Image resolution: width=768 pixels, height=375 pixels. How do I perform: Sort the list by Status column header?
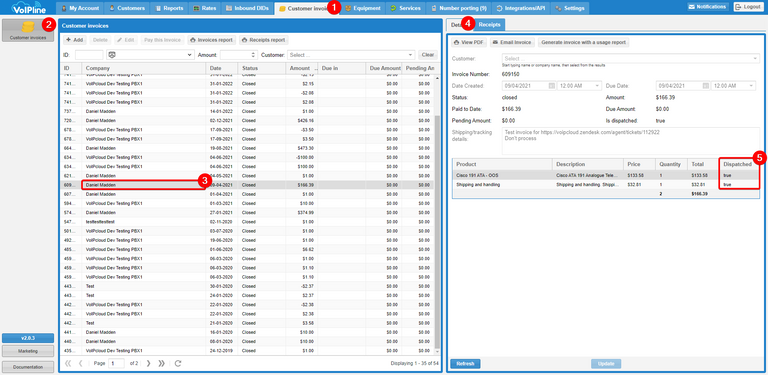262,68
